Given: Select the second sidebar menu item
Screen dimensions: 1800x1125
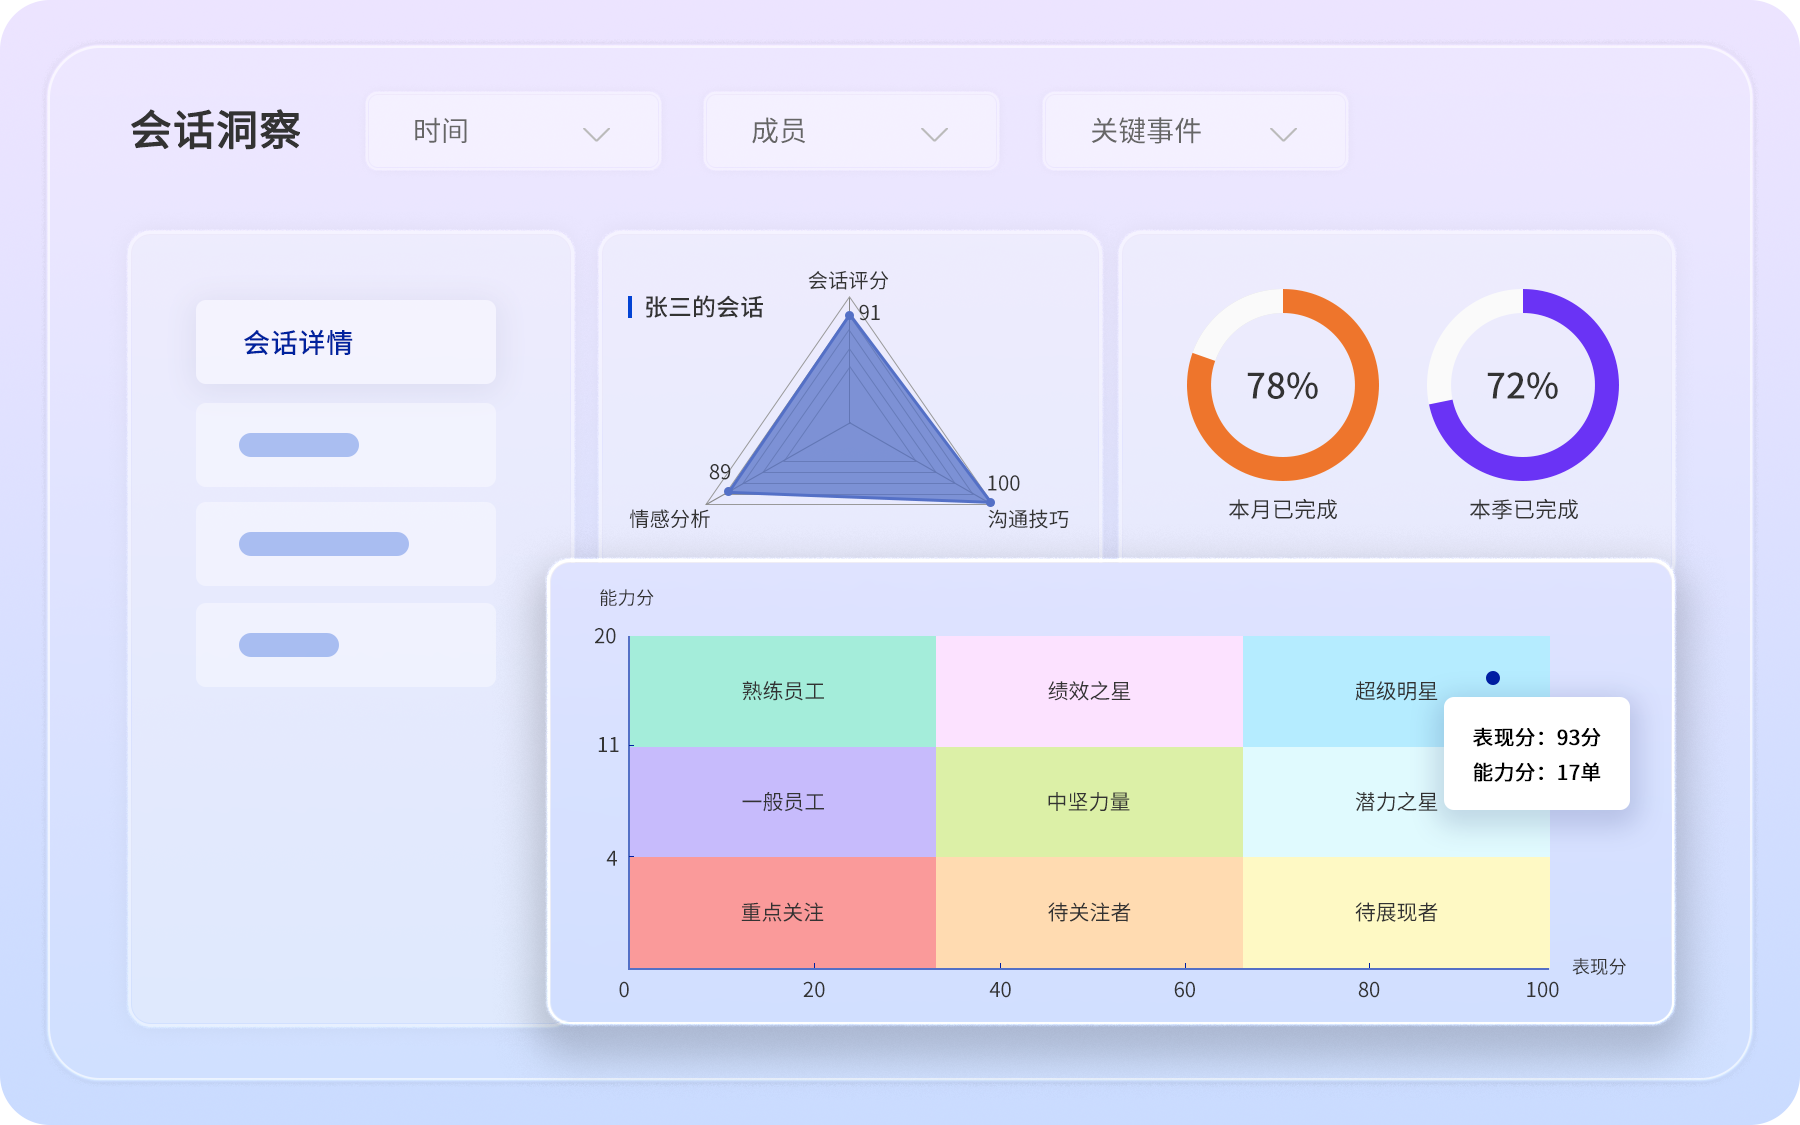Looking at the screenshot, I should [345, 445].
